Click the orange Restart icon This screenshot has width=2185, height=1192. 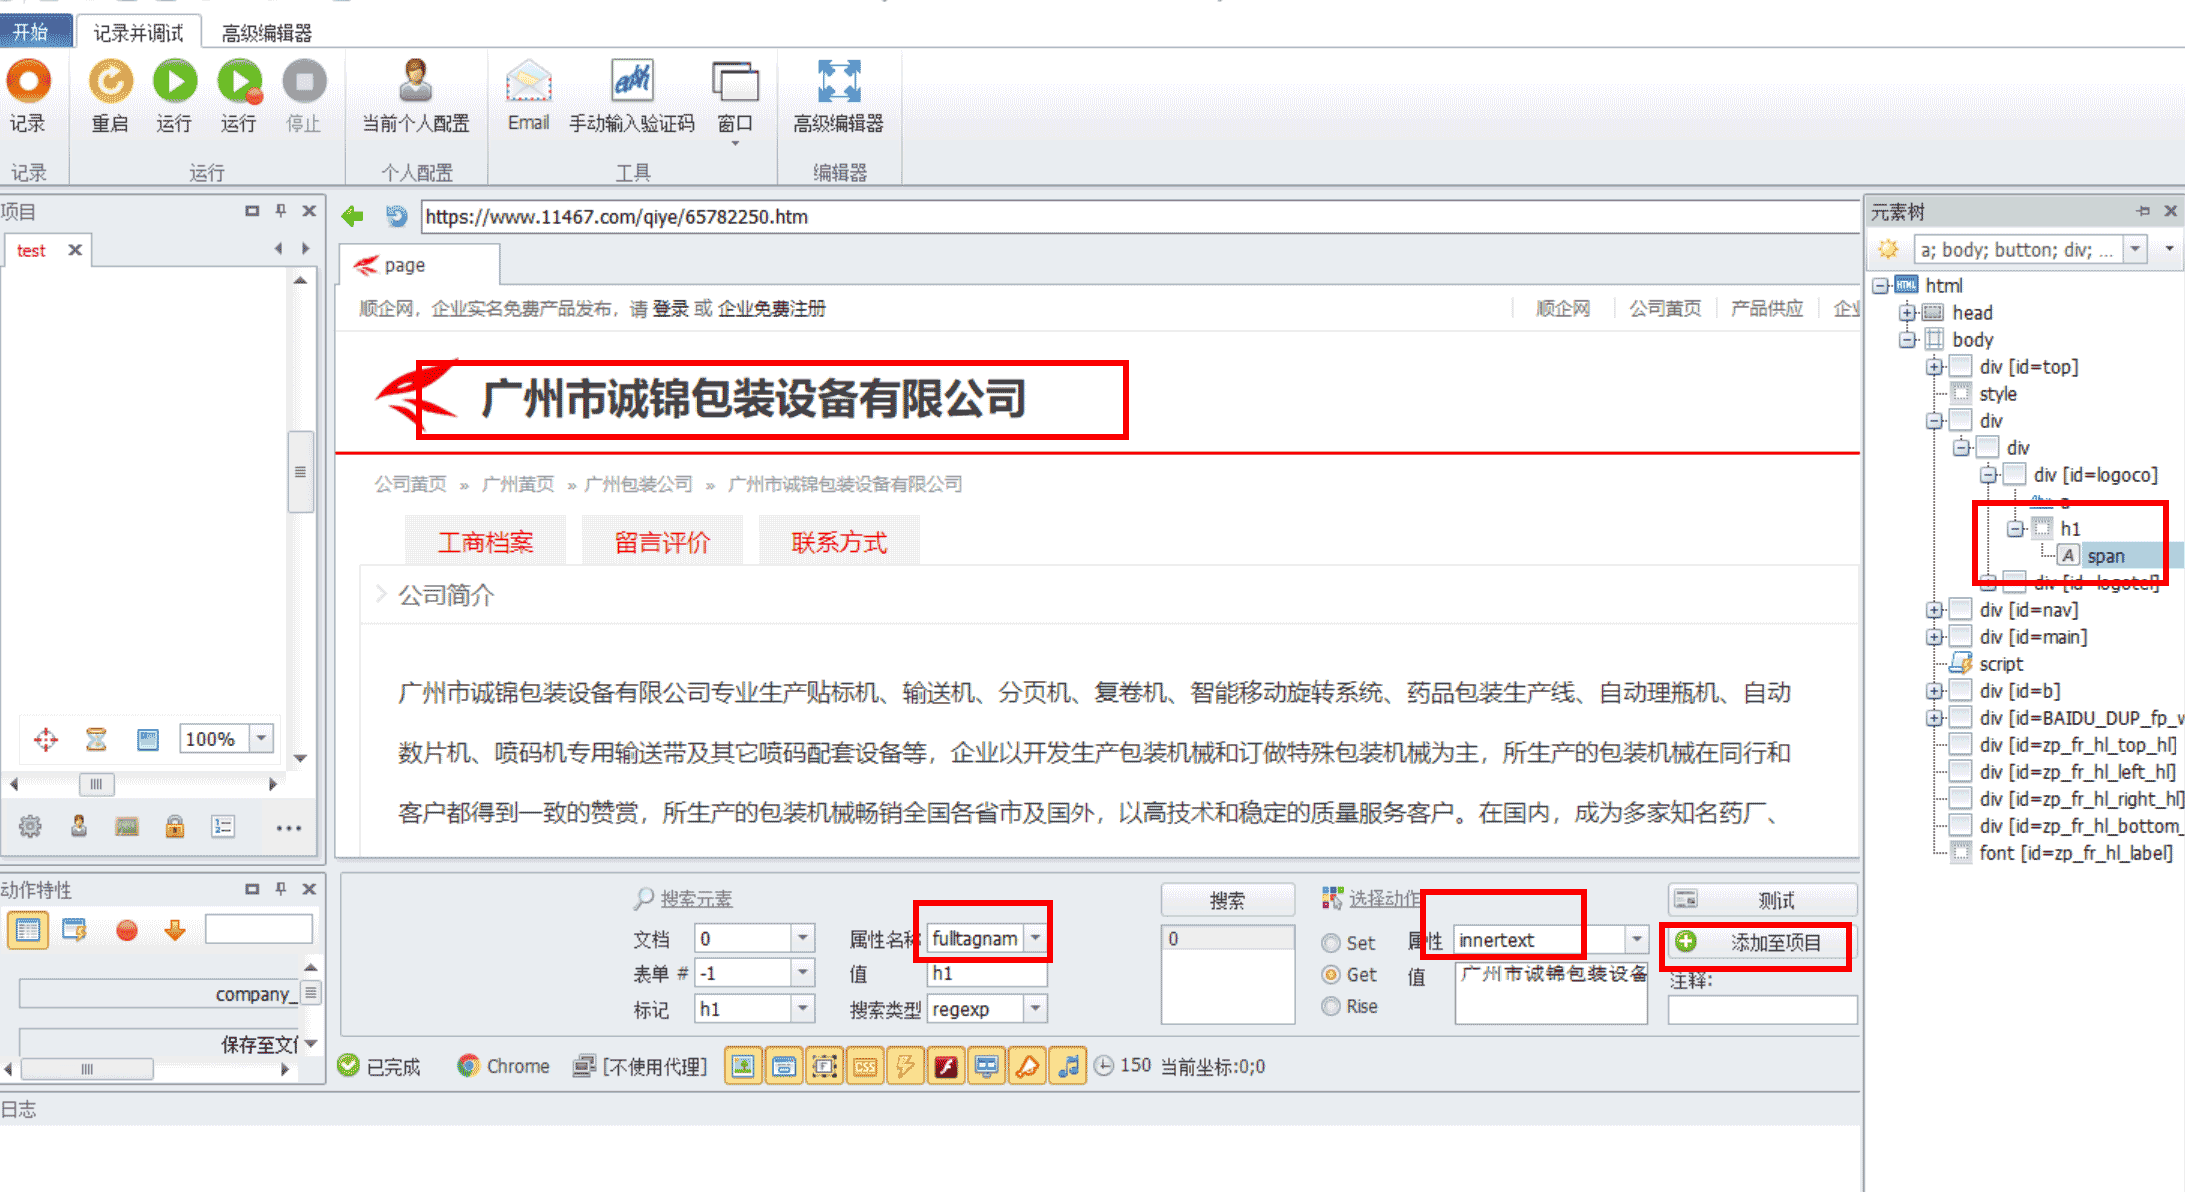[110, 82]
